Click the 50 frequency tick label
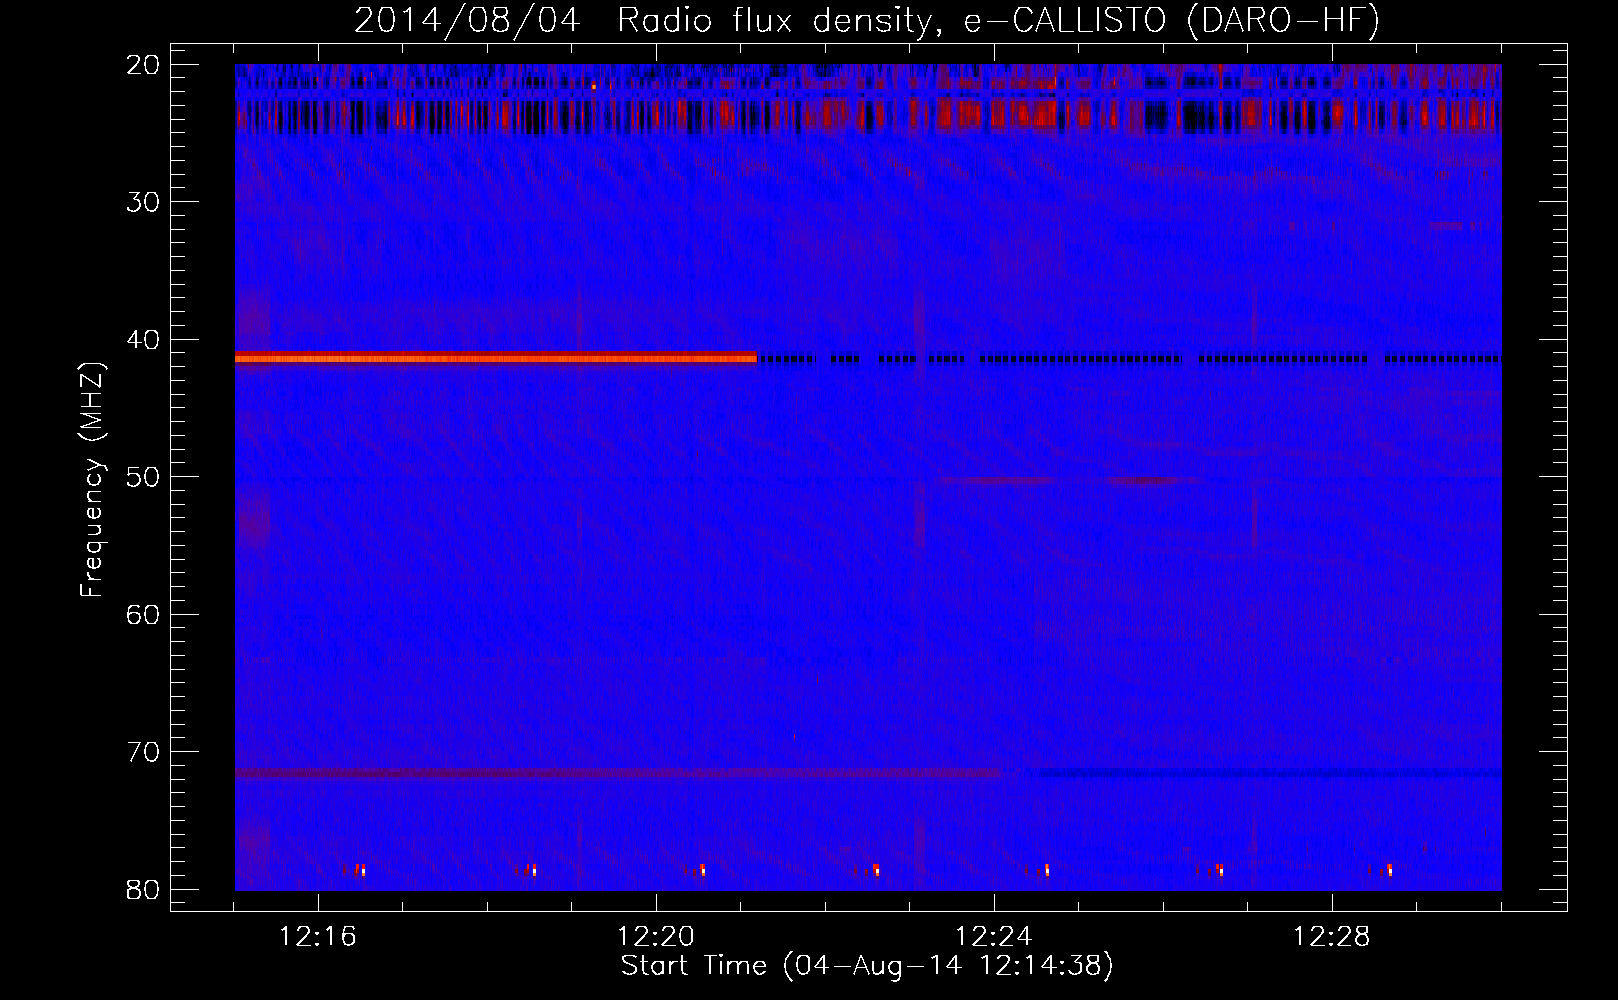Screen dimensions: 1618x1000 click(x=144, y=477)
